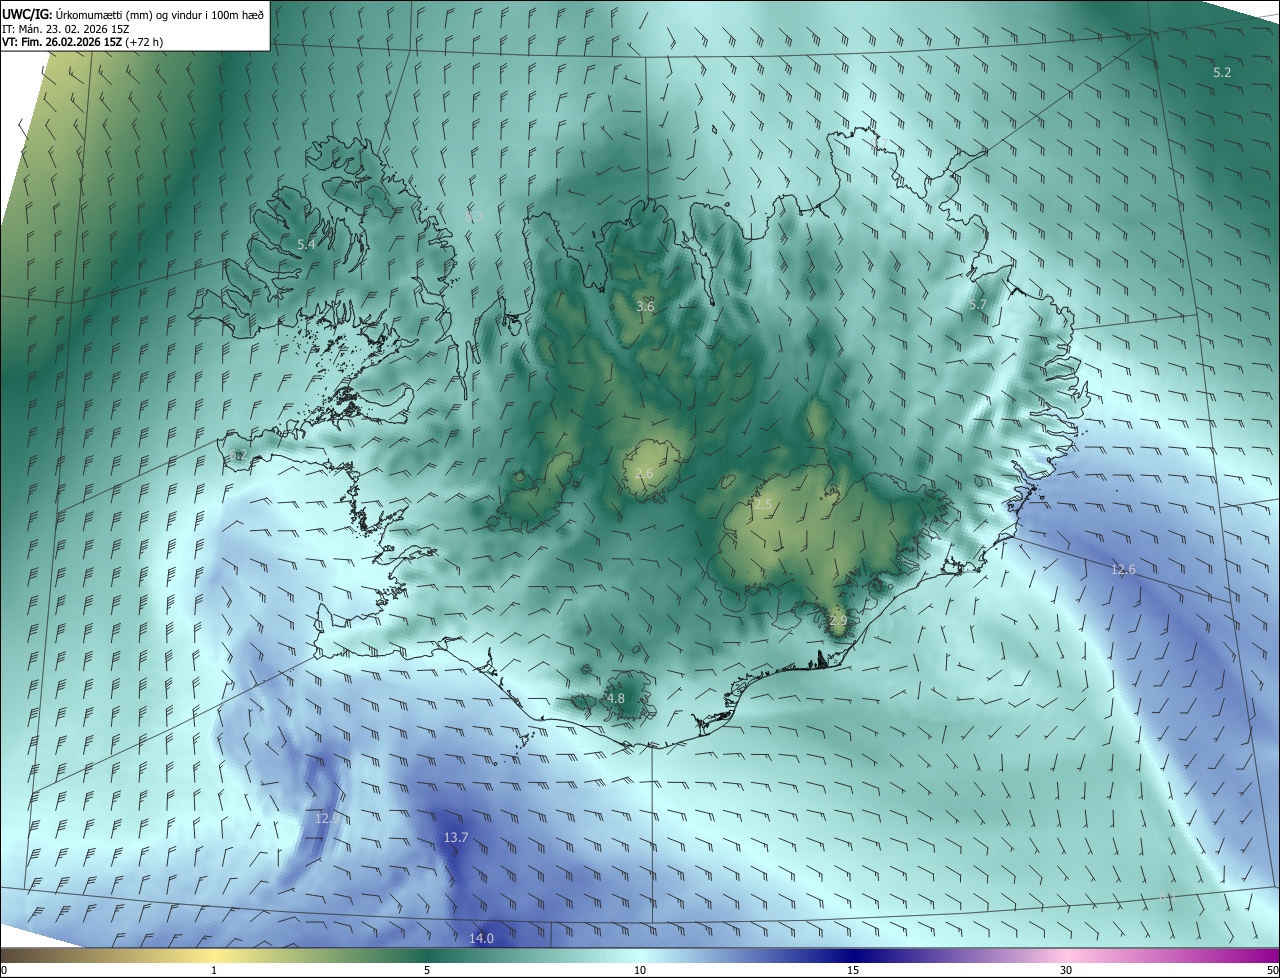Click the 3.6 value in north Iceland
The height and width of the screenshot is (978, 1280).
(x=645, y=306)
